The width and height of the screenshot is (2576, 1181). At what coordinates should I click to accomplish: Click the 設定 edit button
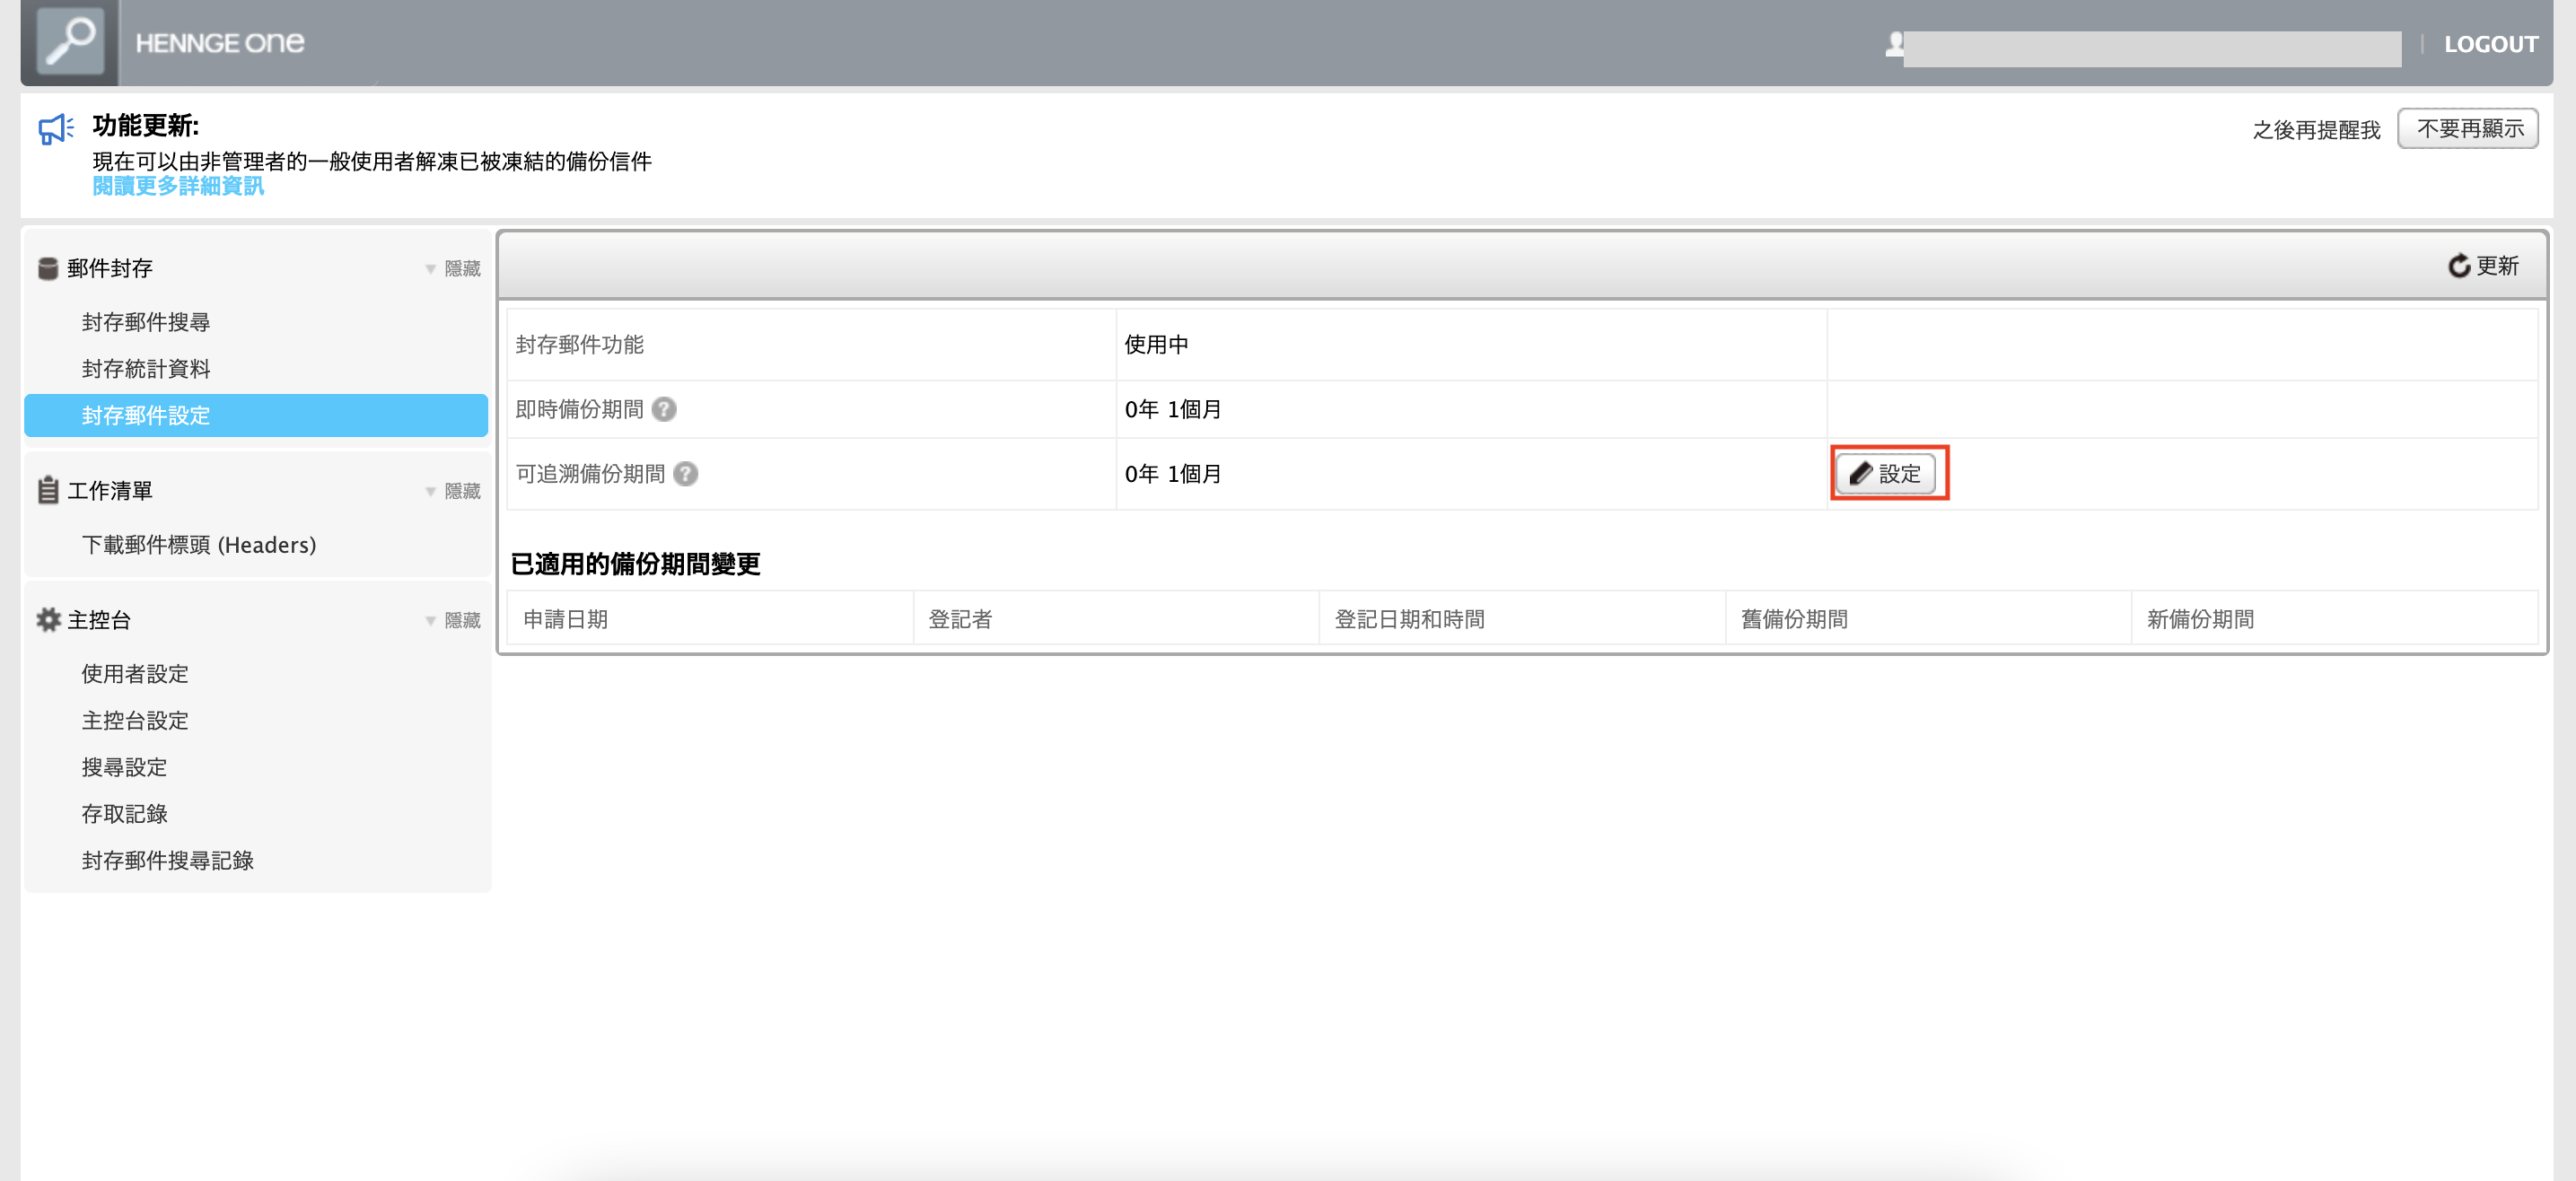pyautogui.click(x=1885, y=473)
